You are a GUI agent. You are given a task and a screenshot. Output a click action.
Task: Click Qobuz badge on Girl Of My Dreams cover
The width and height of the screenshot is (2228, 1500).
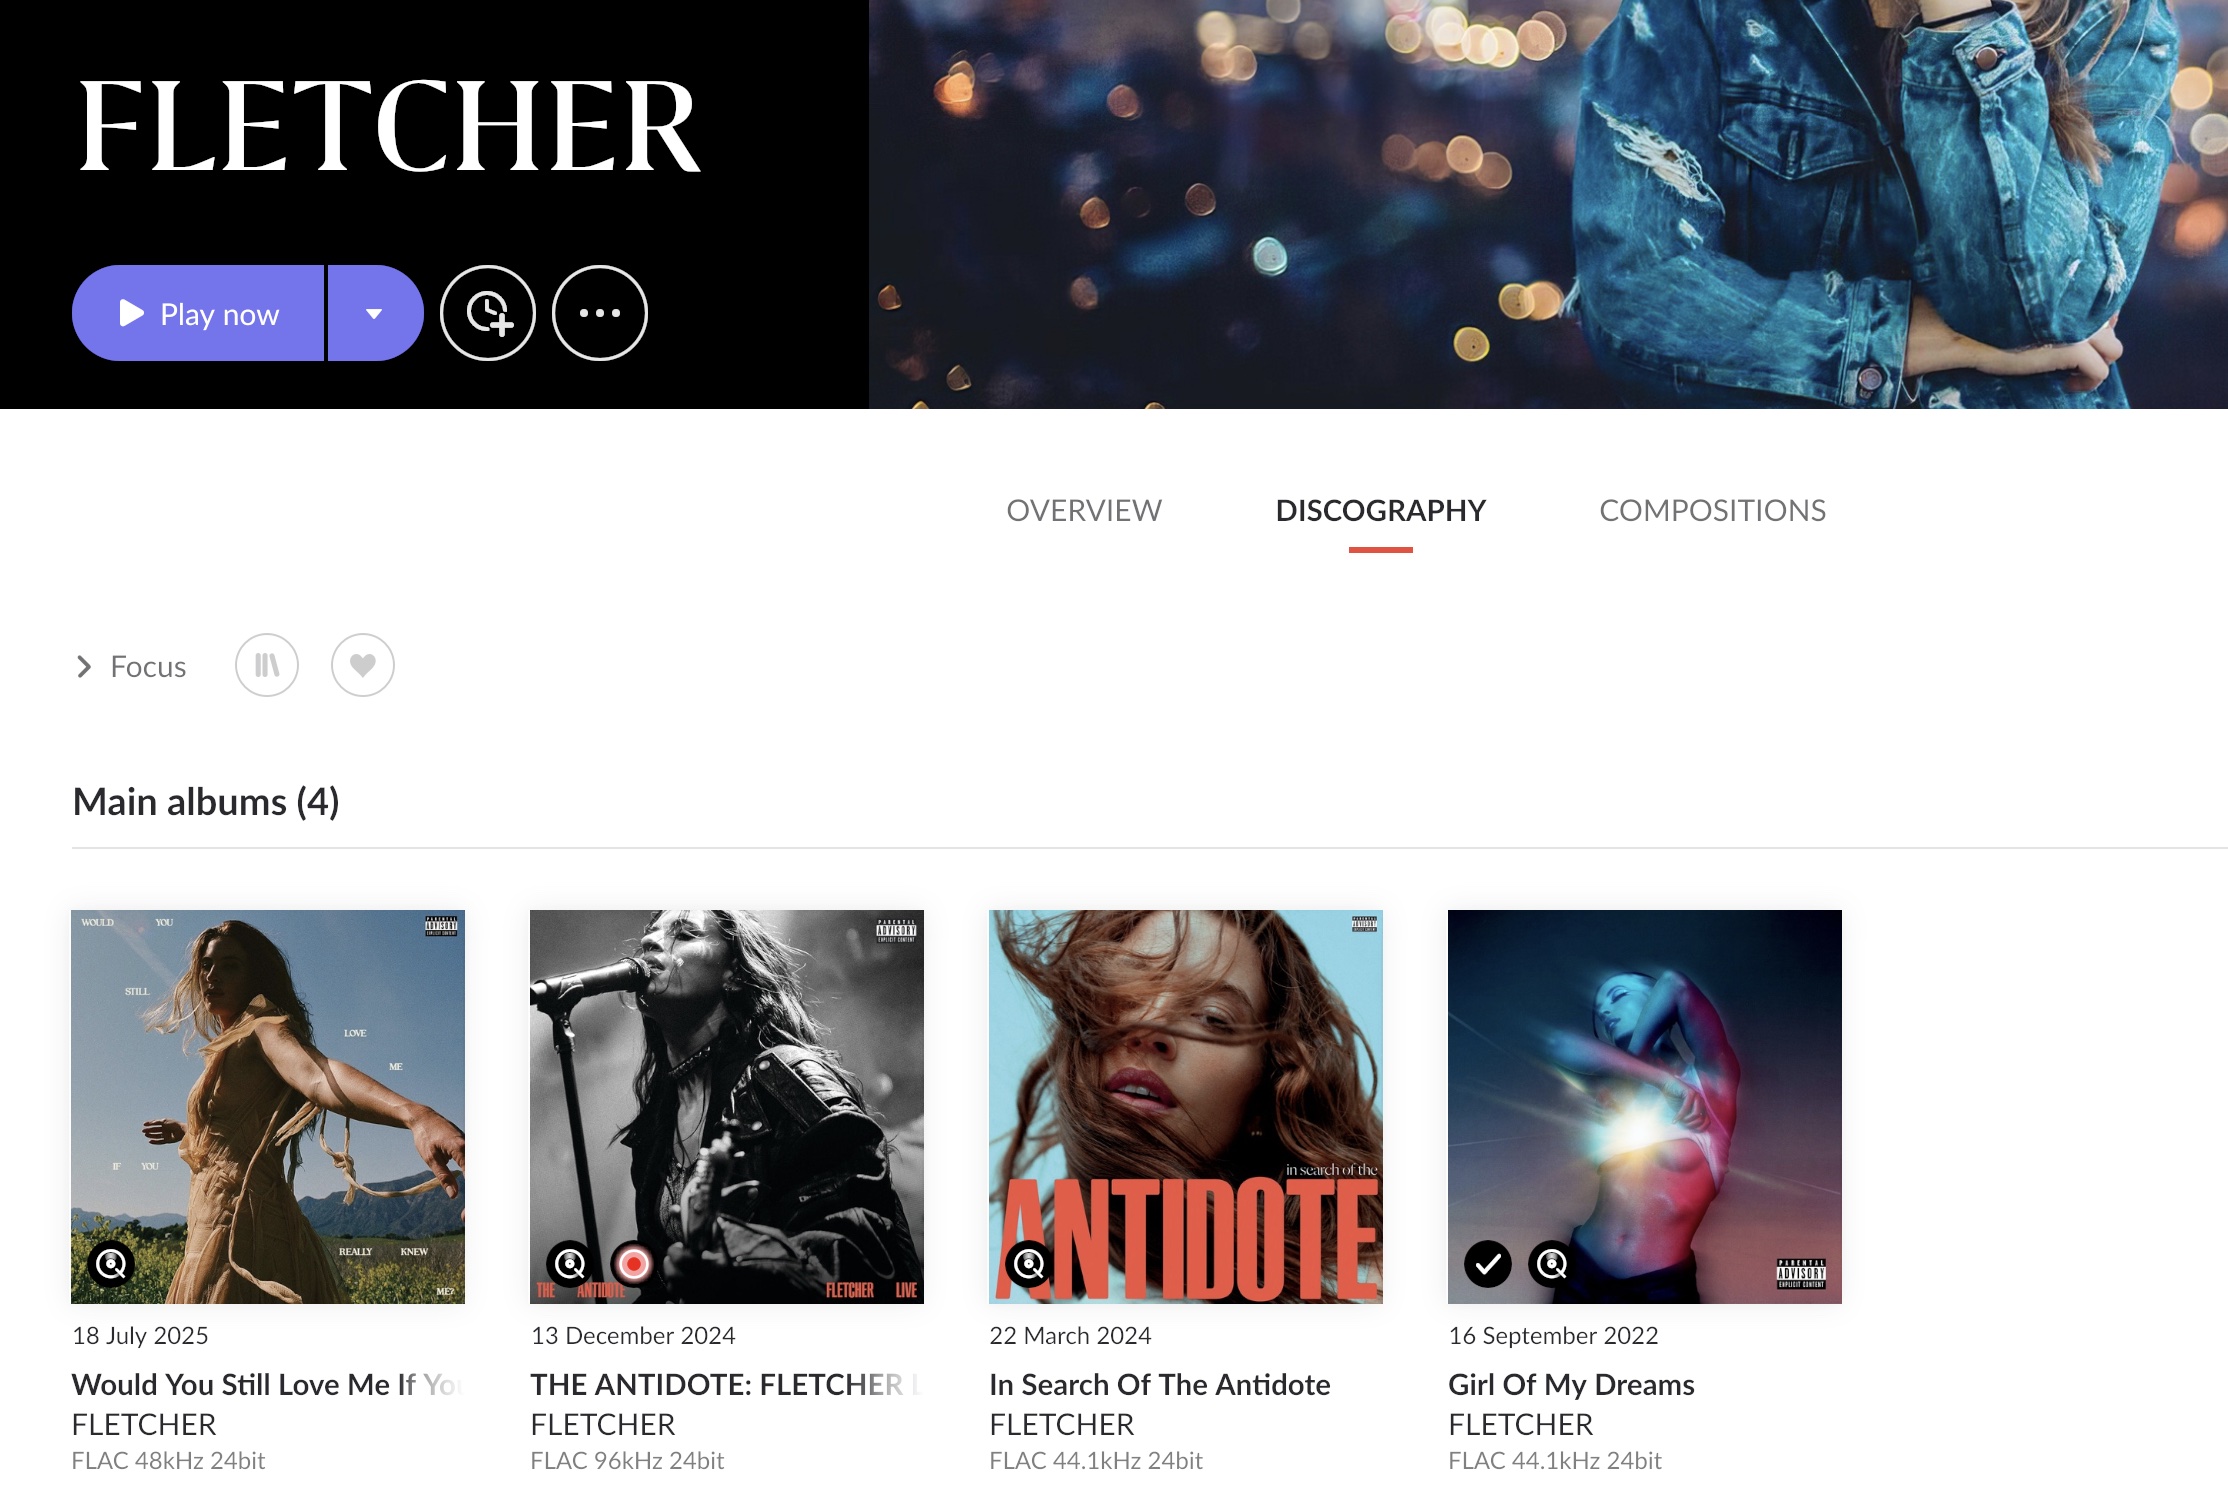pyautogui.click(x=1552, y=1265)
